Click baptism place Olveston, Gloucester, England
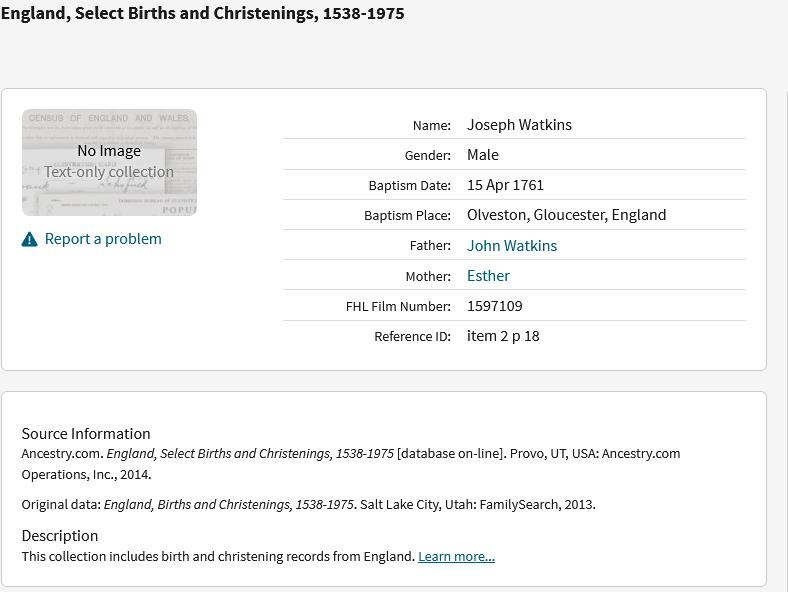 pyautogui.click(x=566, y=215)
